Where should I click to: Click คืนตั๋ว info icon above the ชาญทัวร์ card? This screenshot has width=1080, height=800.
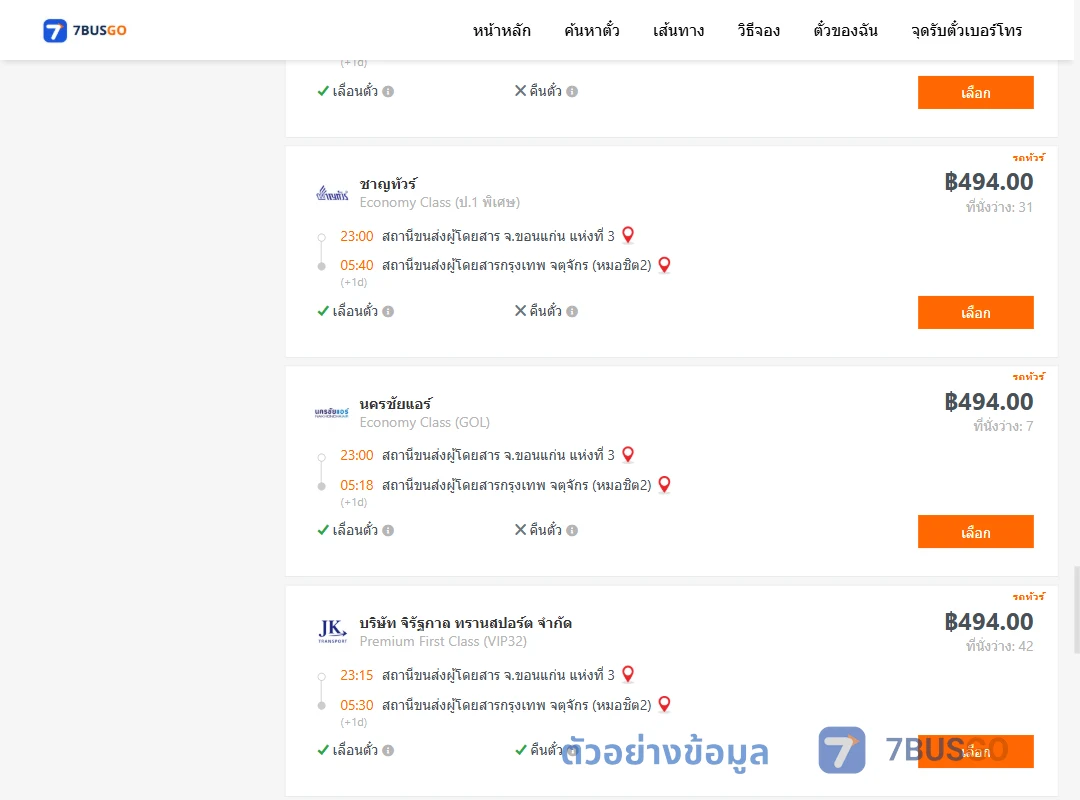point(572,91)
